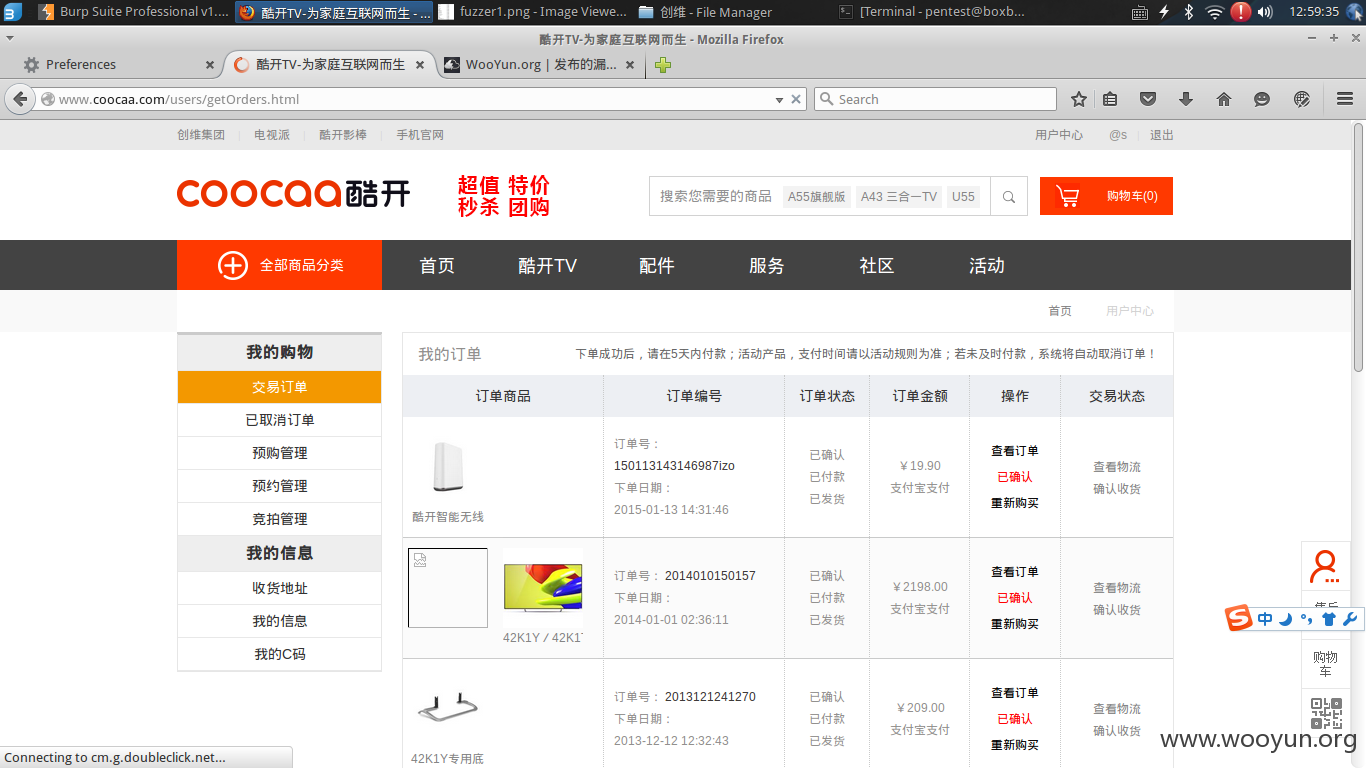1366x768 pixels.
Task: Open the Pocket icon in toolbar
Action: tap(1148, 99)
